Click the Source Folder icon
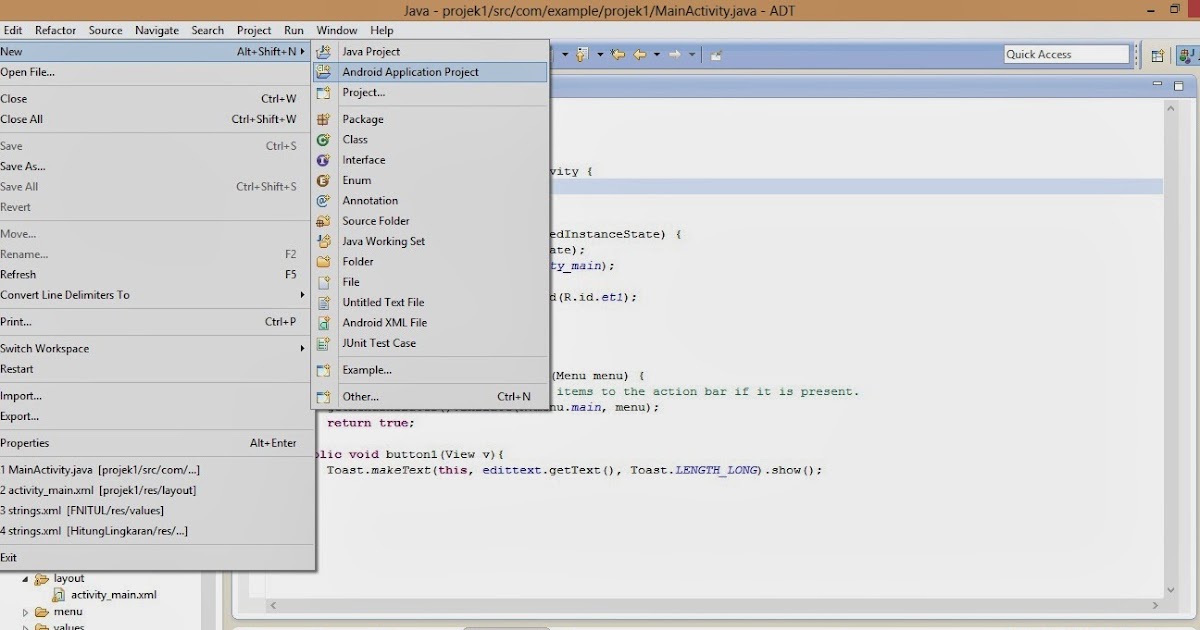Image resolution: width=1200 pixels, height=630 pixels. click(x=323, y=221)
